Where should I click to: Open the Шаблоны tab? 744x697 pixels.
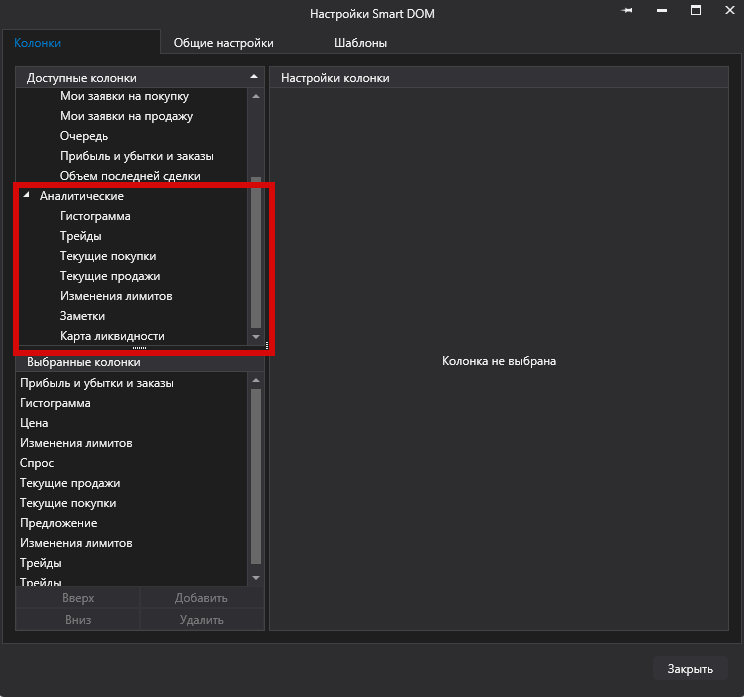(x=360, y=43)
